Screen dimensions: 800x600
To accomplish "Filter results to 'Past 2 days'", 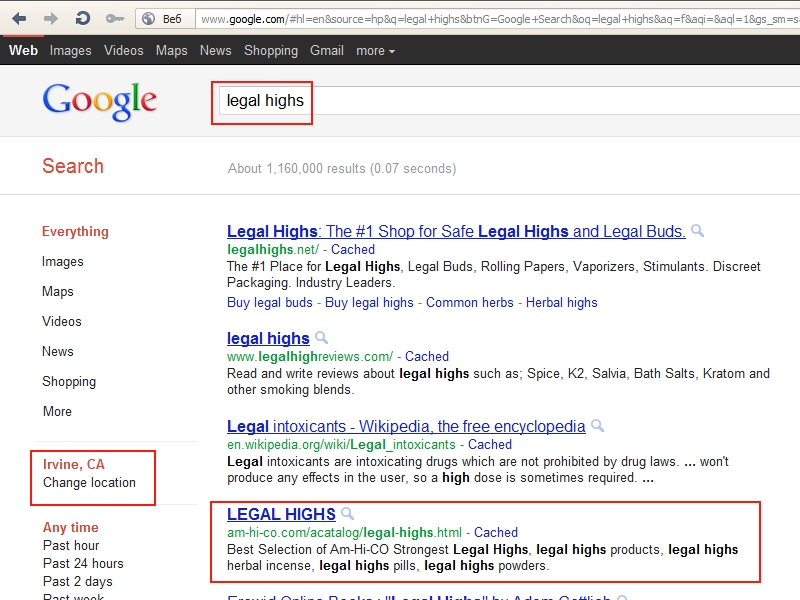I will [78, 581].
